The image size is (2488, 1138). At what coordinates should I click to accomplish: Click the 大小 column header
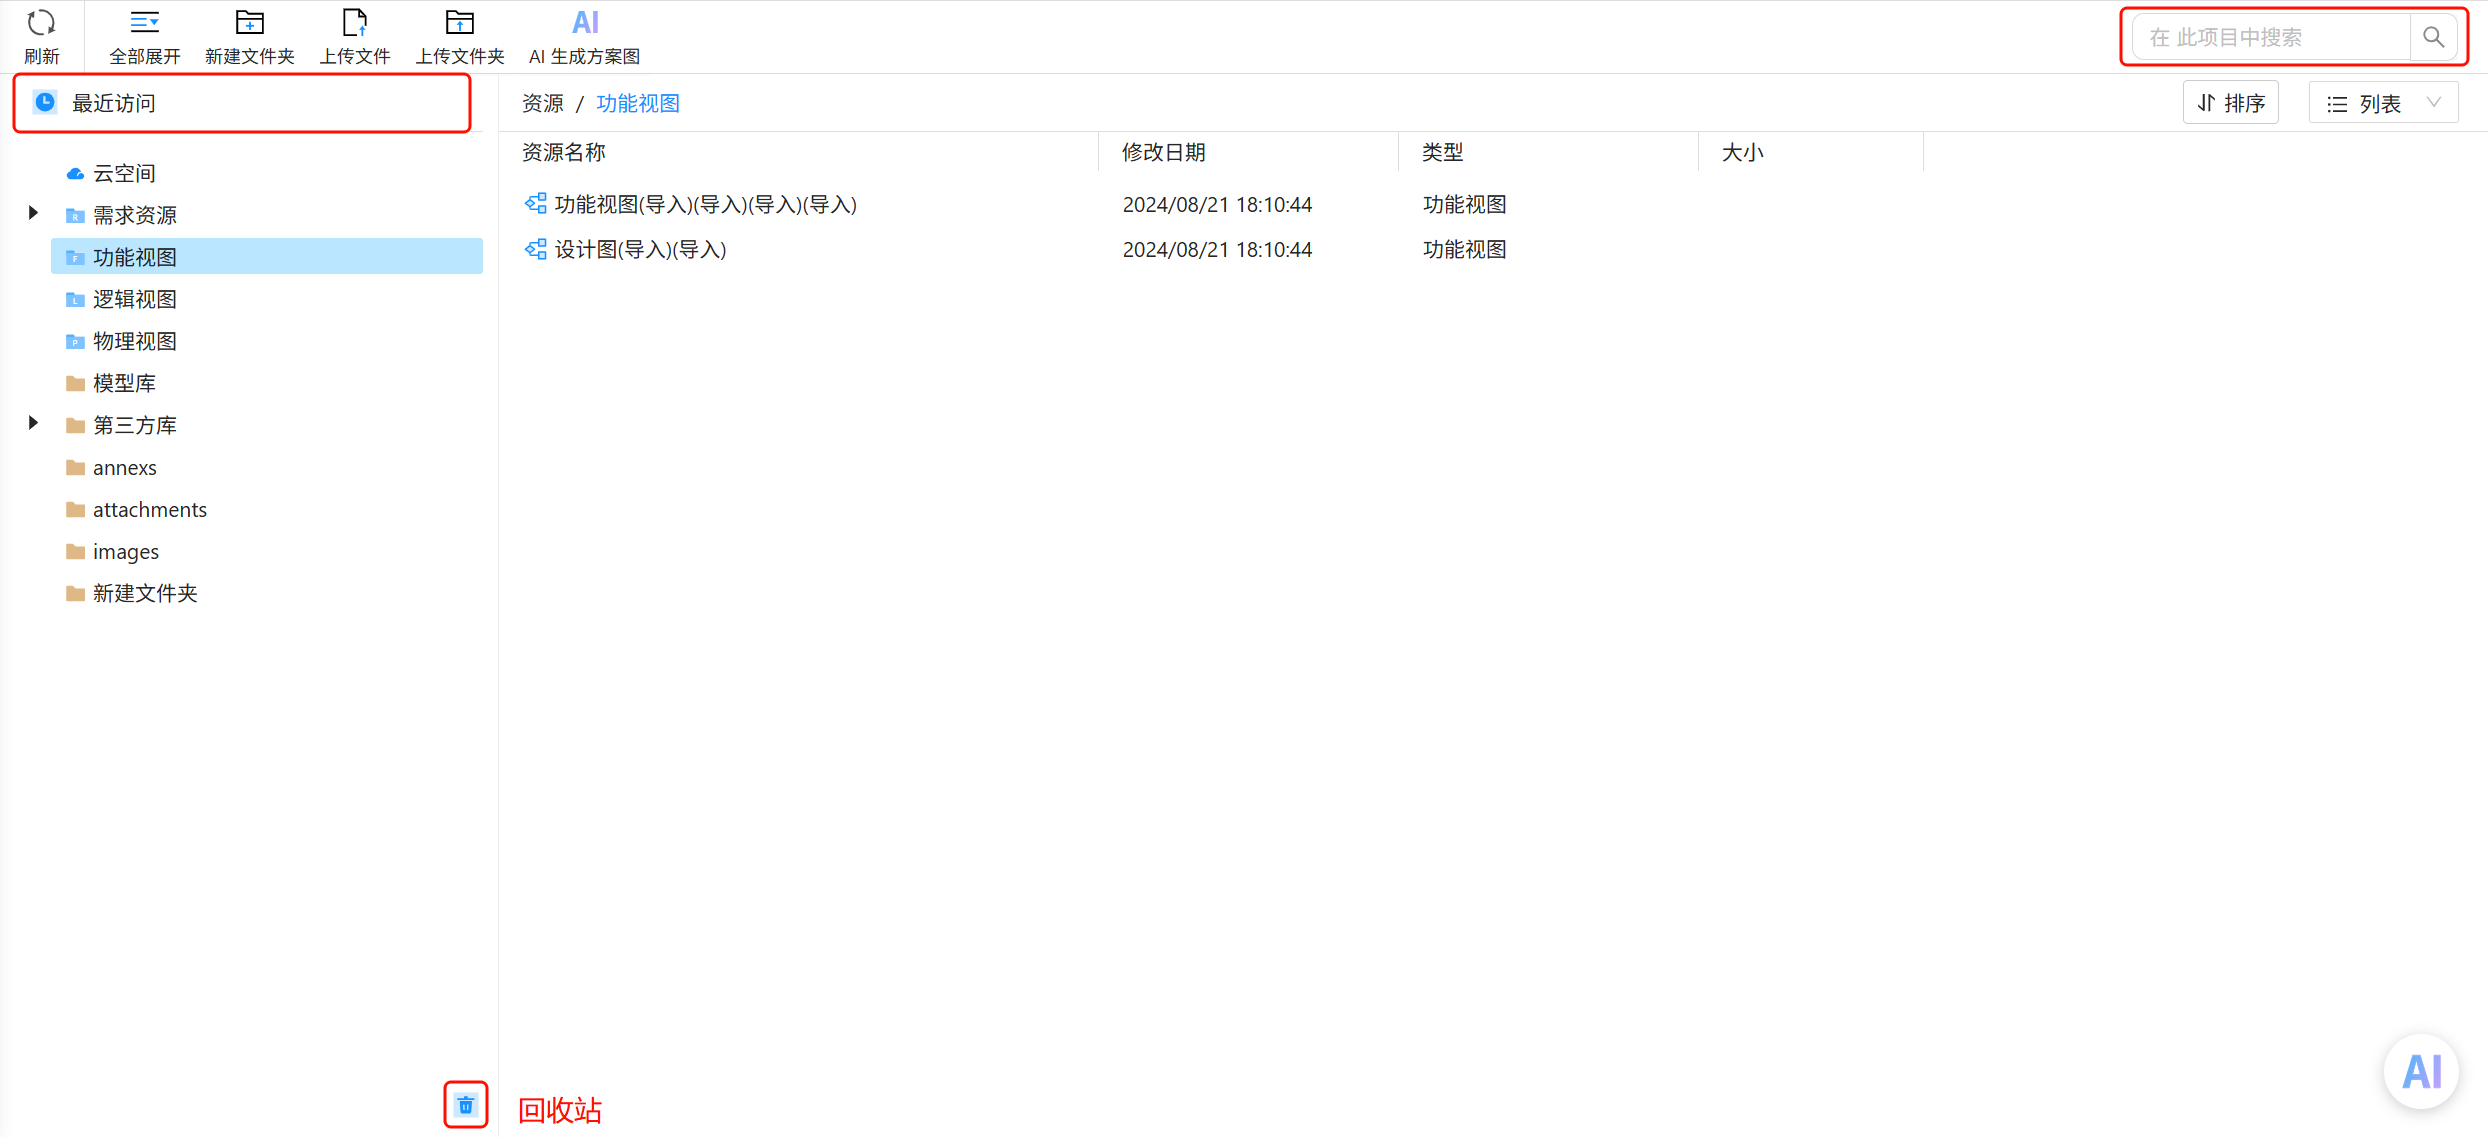[1742, 152]
